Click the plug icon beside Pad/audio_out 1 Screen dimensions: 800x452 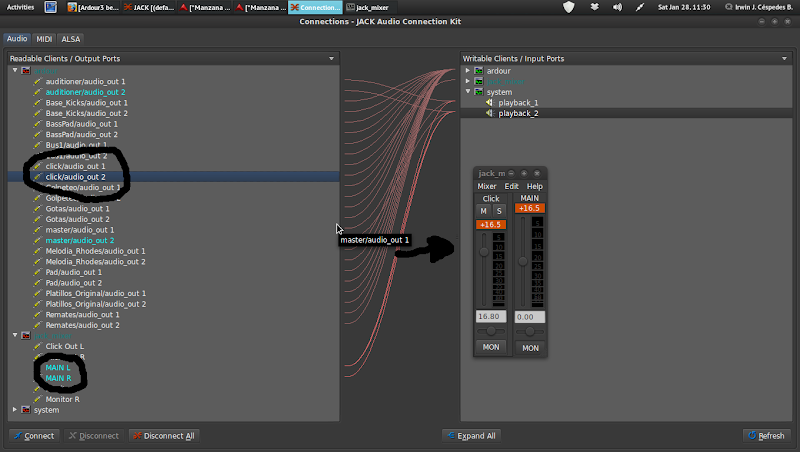point(37,272)
